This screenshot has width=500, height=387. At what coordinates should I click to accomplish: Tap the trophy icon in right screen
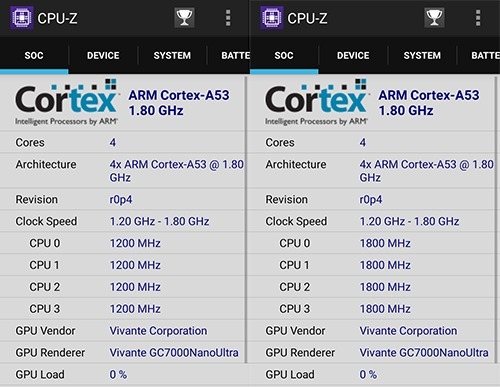click(x=434, y=18)
